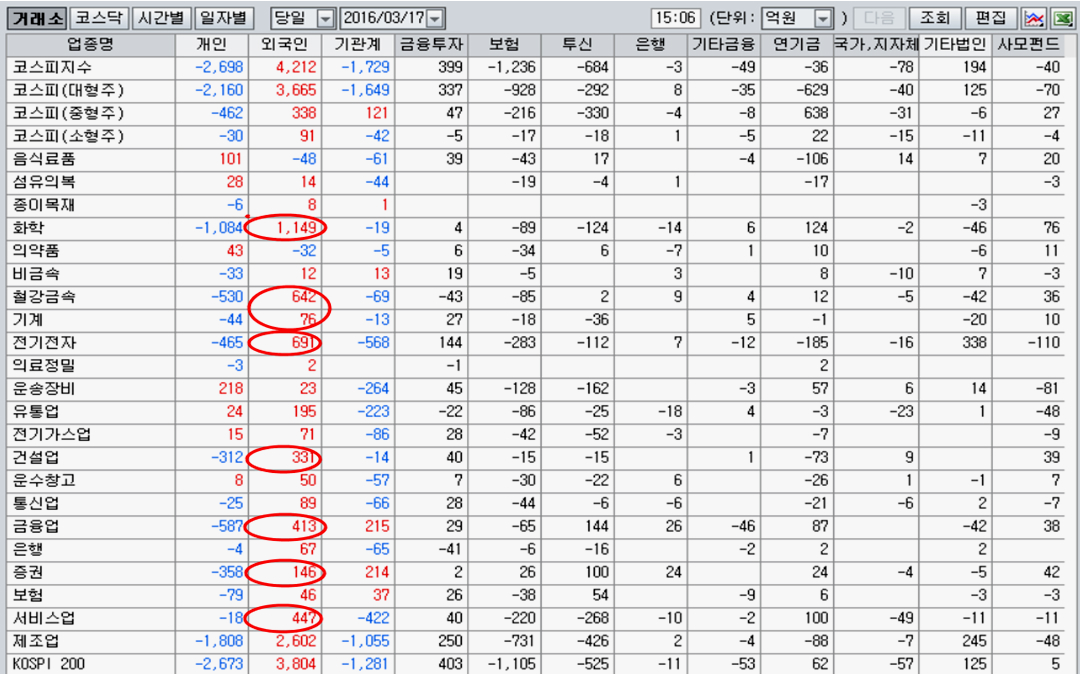
Task: Click the 개인 column header
Action: (x=213, y=44)
